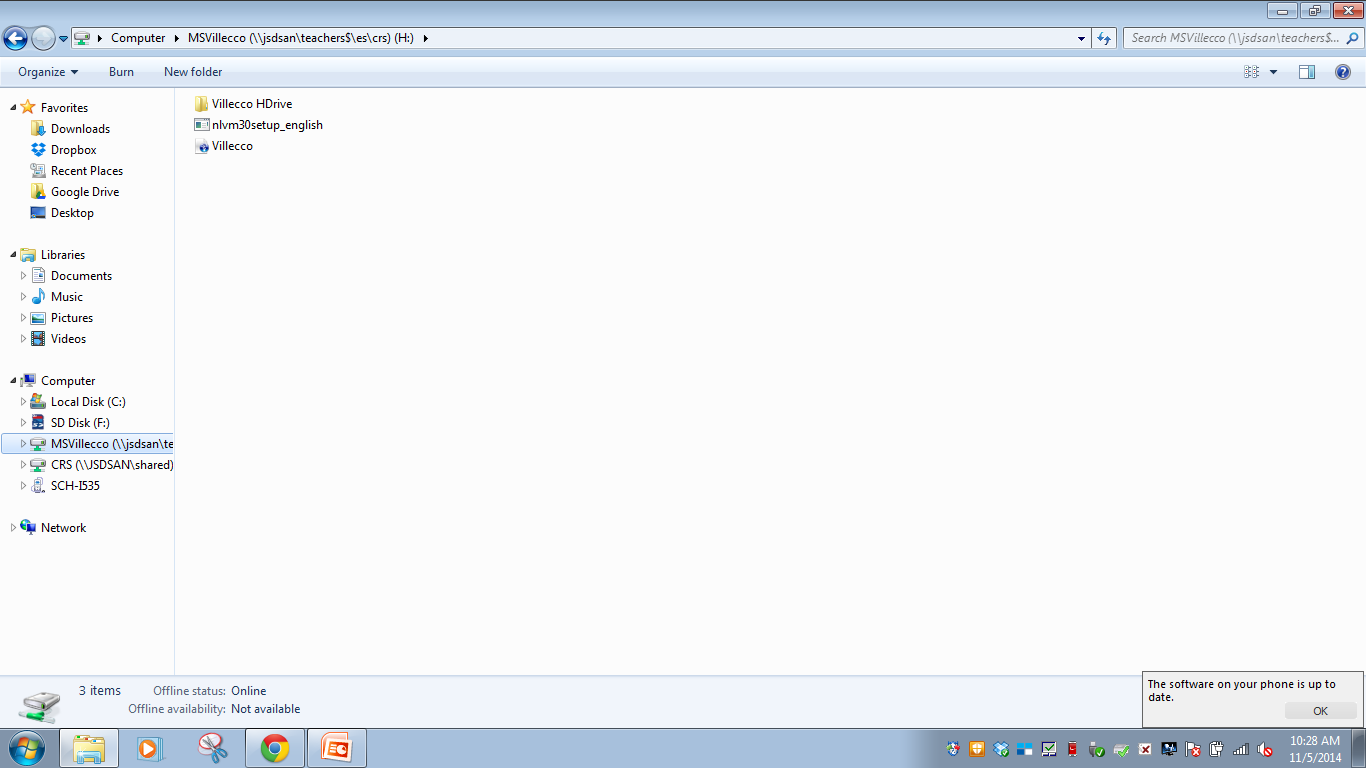Click Safely Remove Hardware tray icon
Viewport: 1366px width, 768px height.
(x=1097, y=749)
